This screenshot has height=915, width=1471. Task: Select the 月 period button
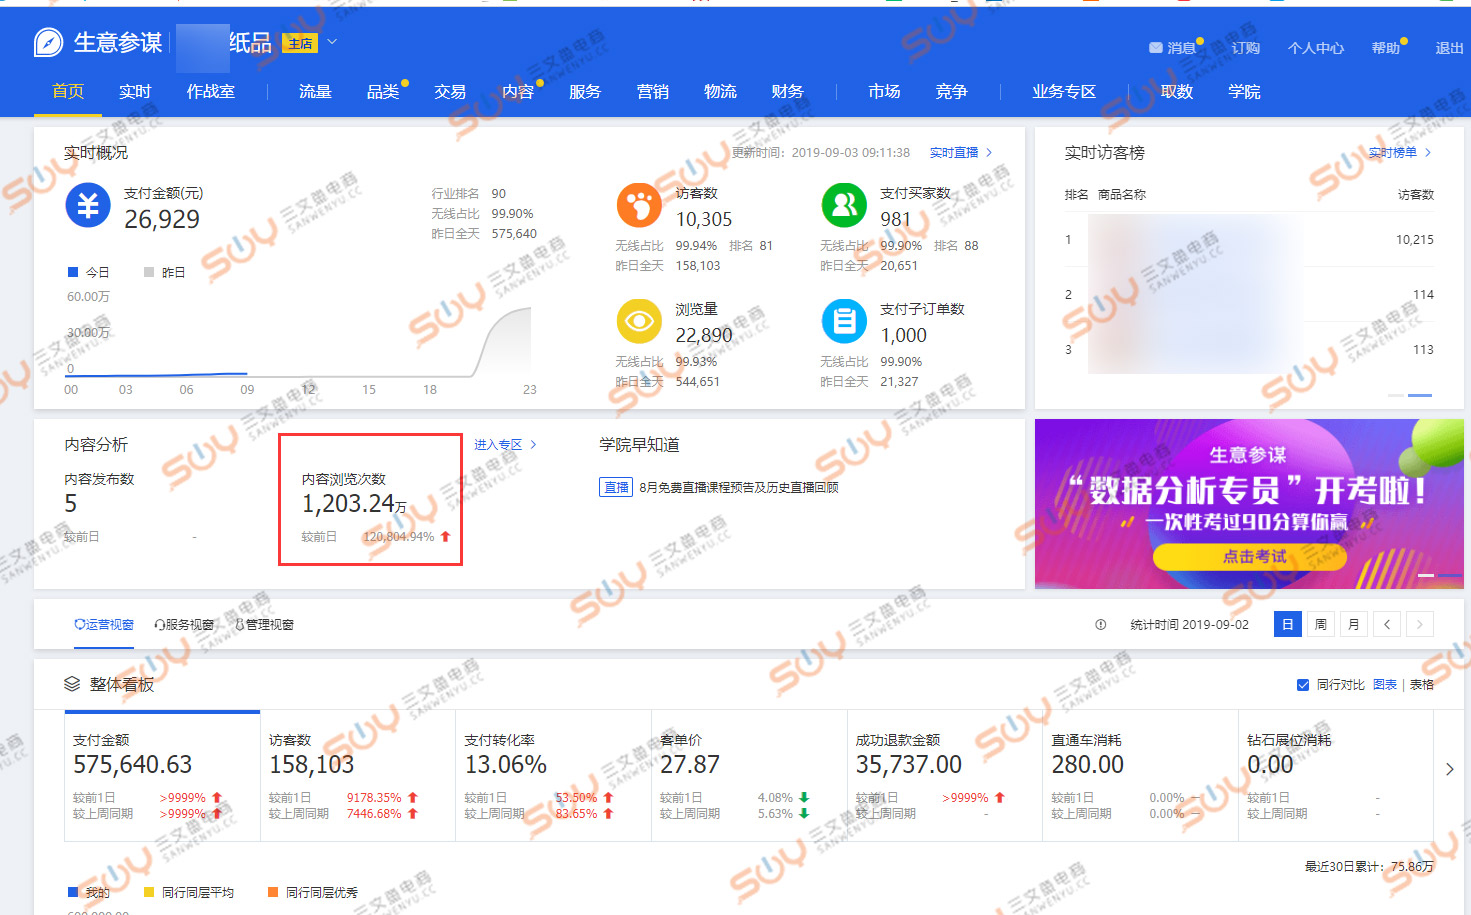click(x=1354, y=625)
